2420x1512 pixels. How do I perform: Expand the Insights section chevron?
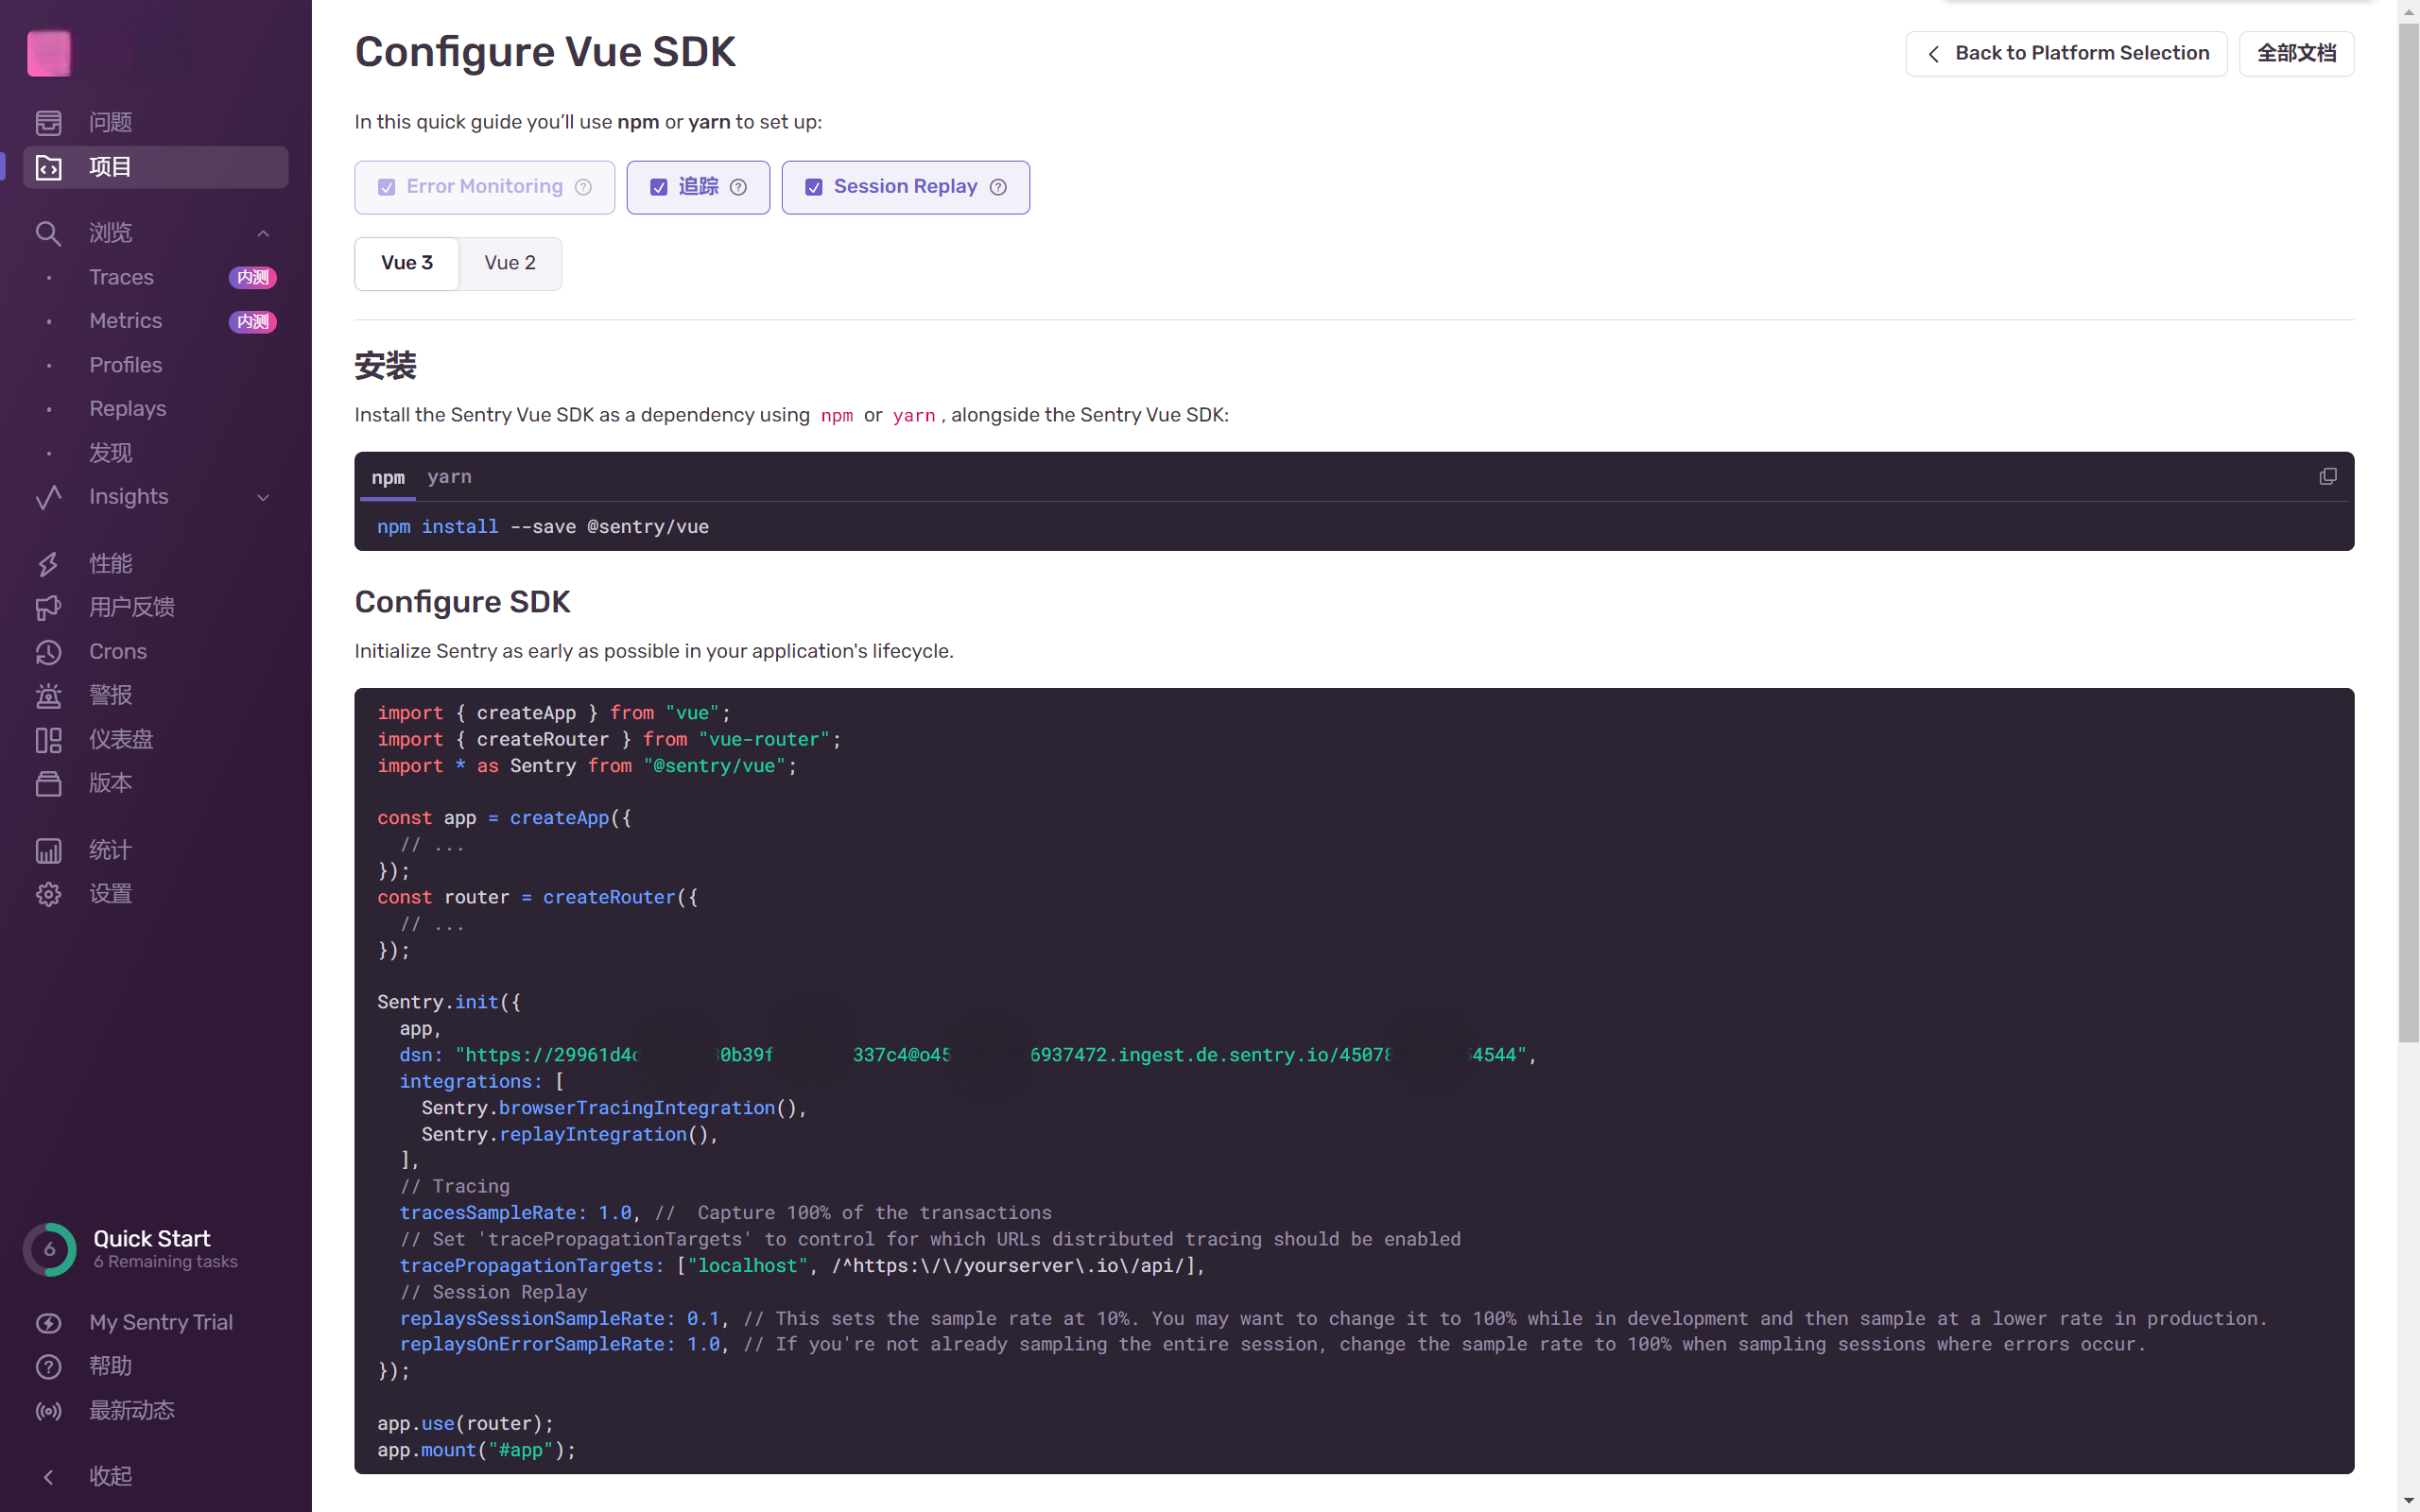(x=263, y=497)
